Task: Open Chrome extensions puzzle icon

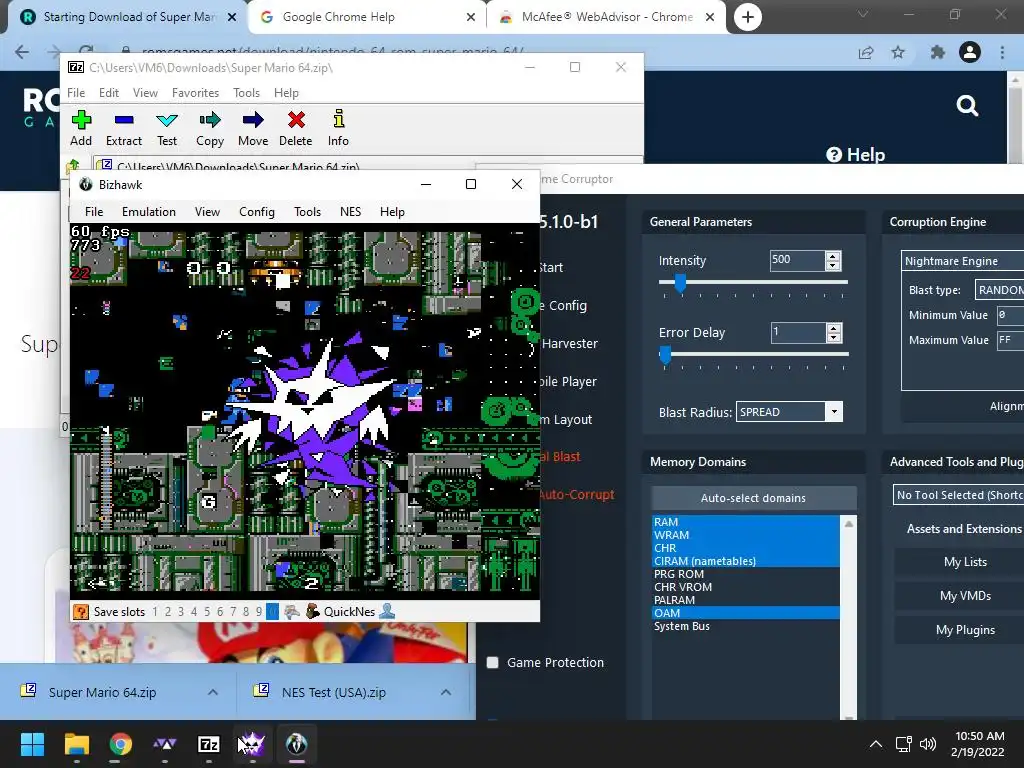Action: pos(937,52)
